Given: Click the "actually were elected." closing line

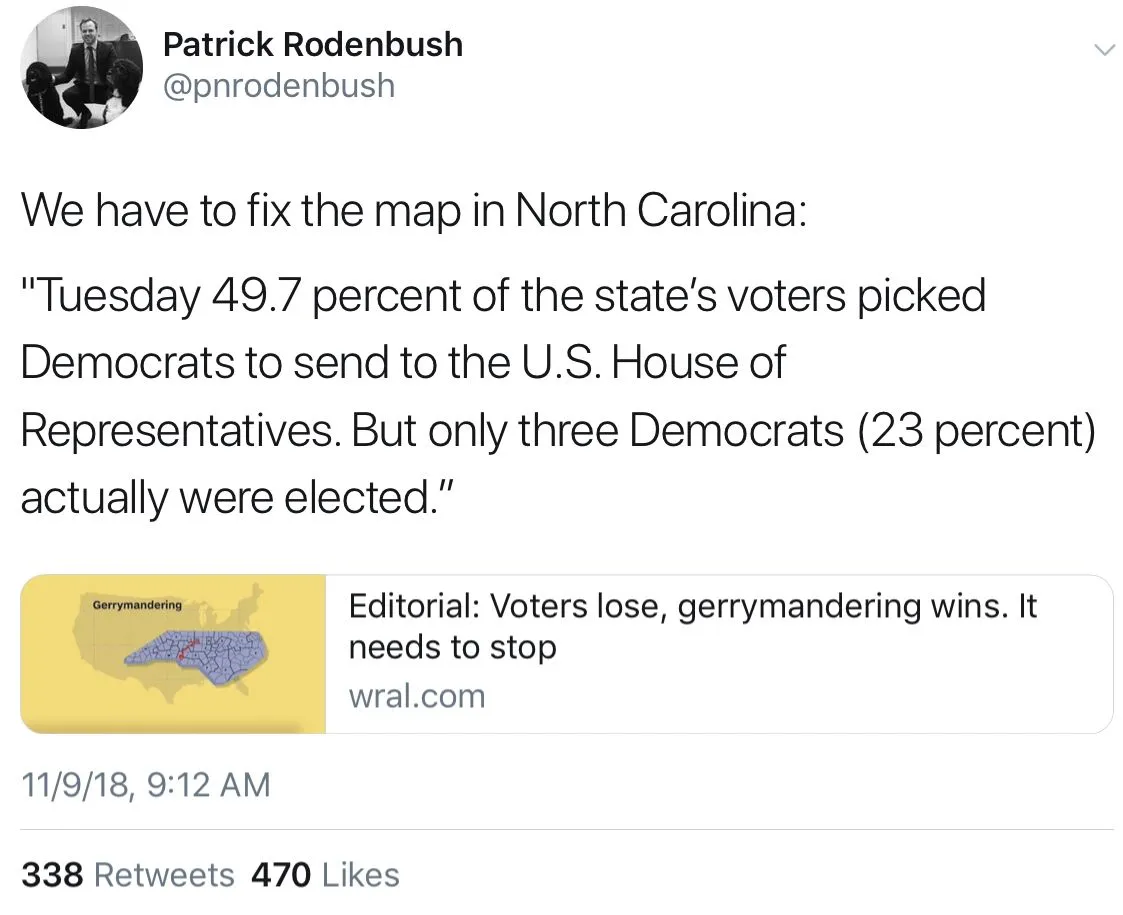Looking at the screenshot, I should tap(238, 497).
